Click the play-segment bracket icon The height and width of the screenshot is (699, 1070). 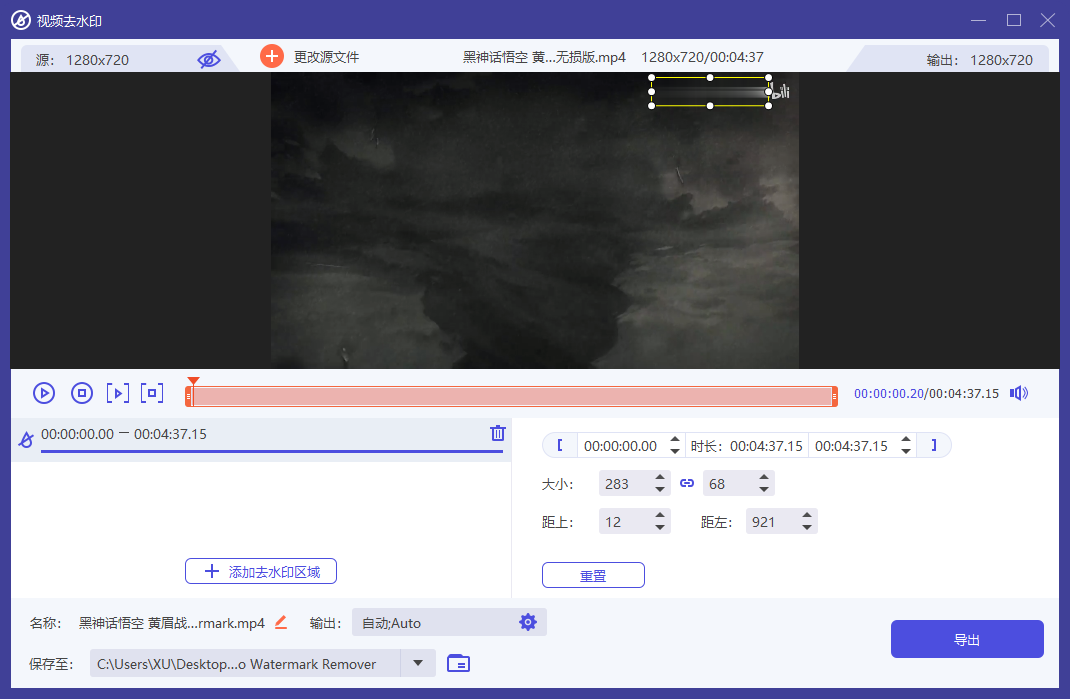tap(118, 393)
